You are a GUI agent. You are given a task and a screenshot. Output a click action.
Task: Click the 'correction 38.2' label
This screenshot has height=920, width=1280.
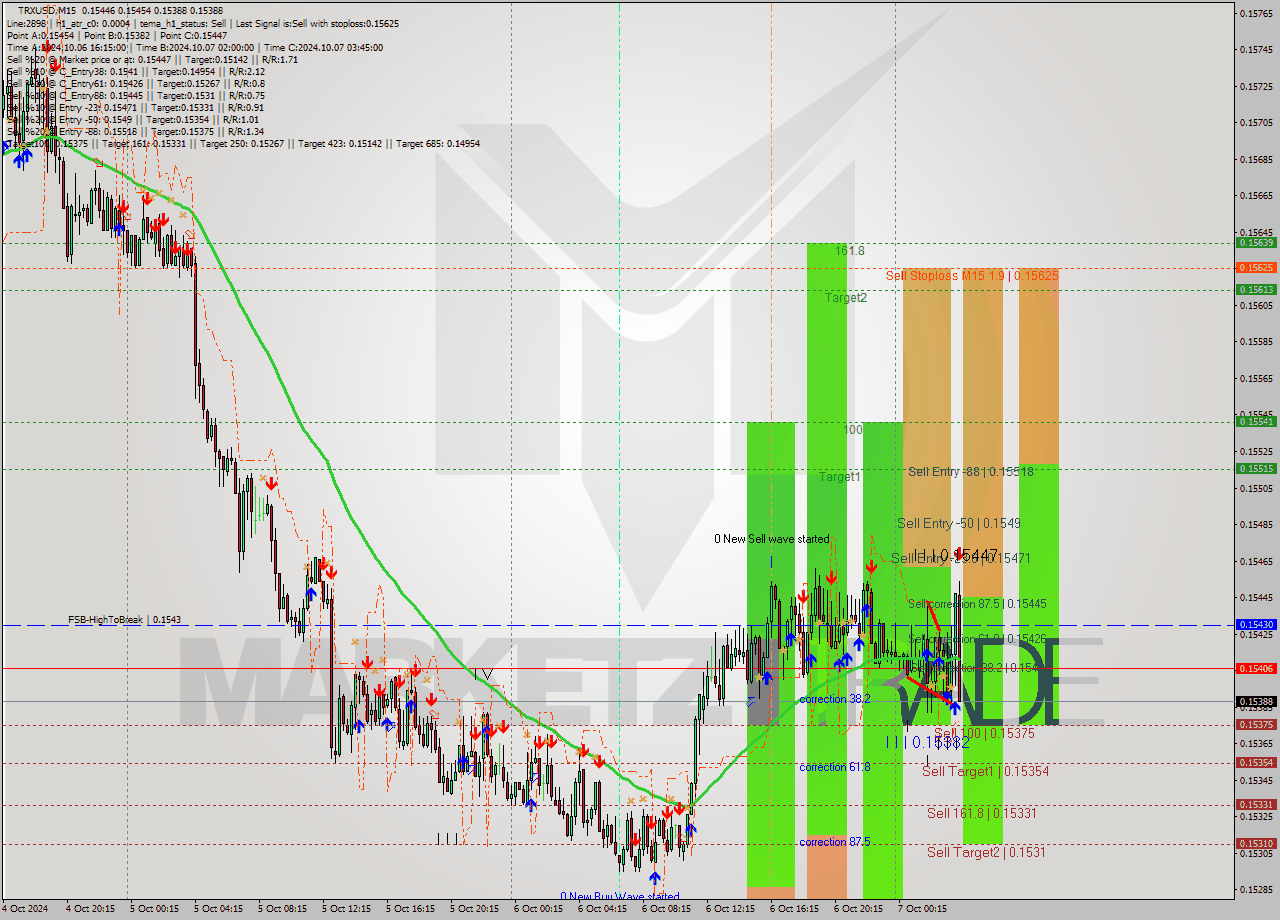(835, 699)
